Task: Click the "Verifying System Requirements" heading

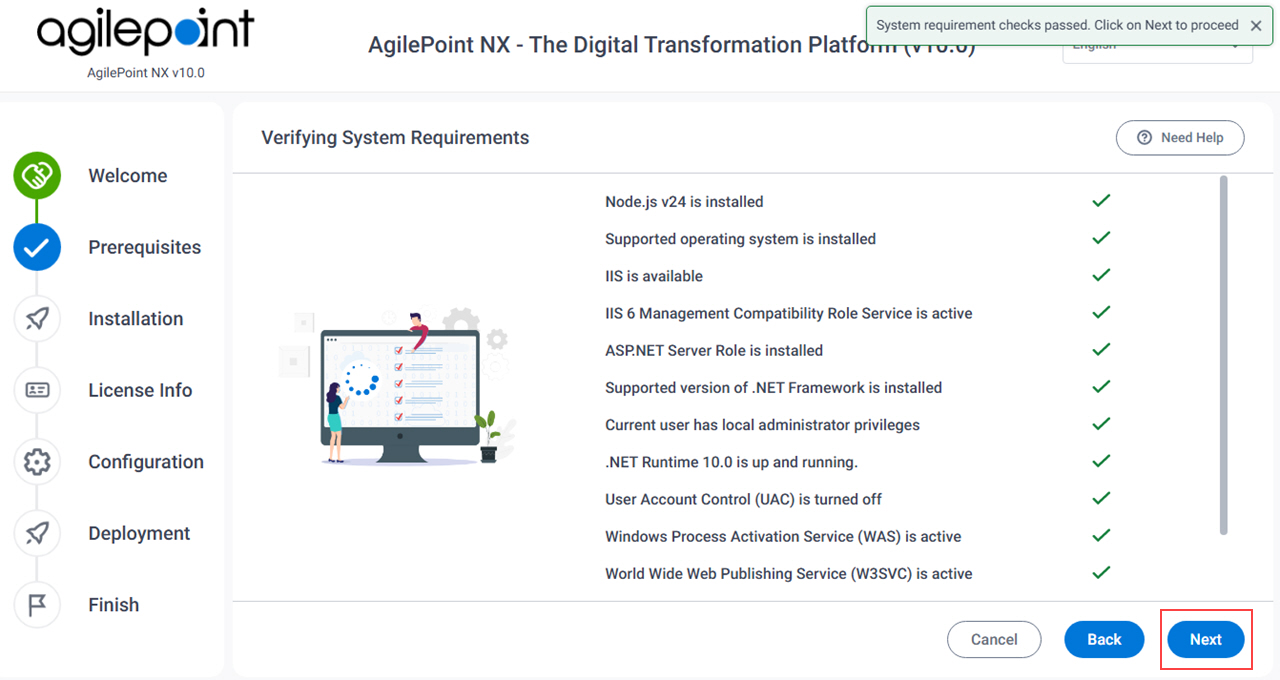Action: 395,138
